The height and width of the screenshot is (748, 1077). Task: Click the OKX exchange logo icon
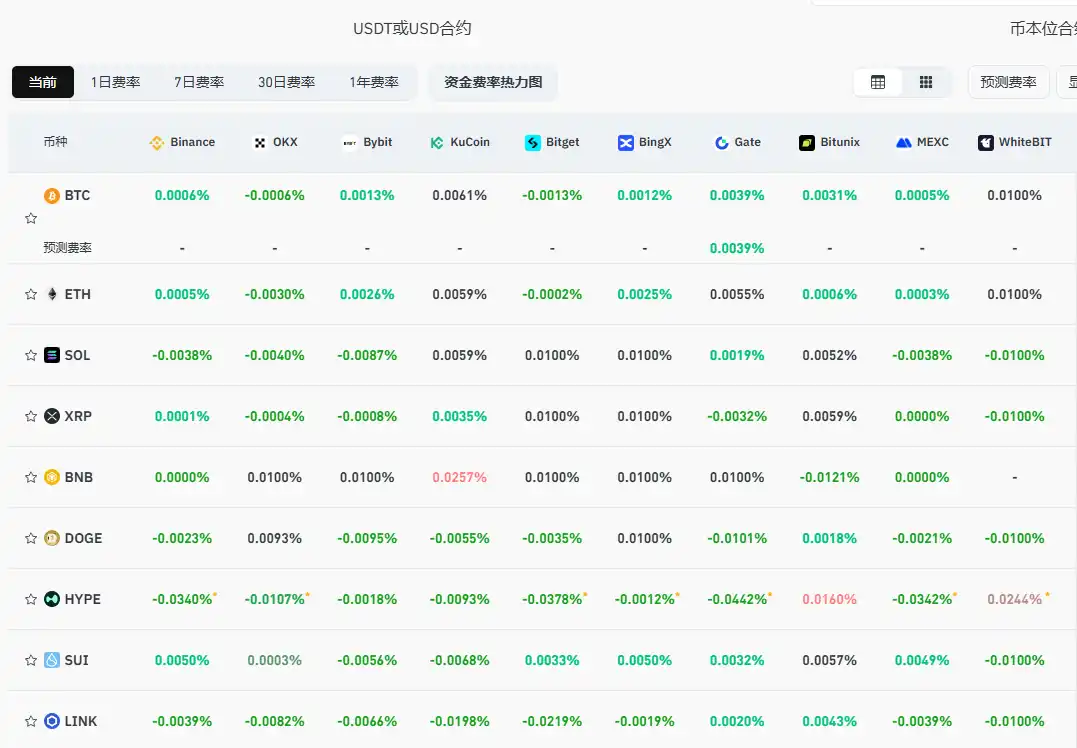[x=260, y=143]
